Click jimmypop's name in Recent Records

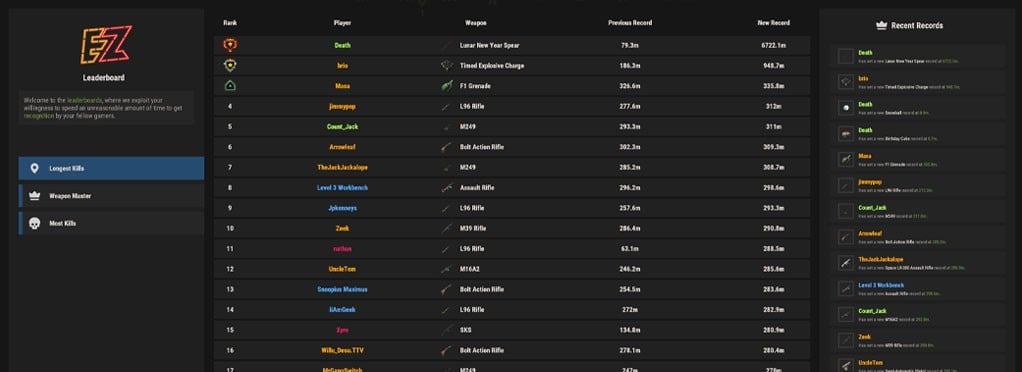point(871,182)
